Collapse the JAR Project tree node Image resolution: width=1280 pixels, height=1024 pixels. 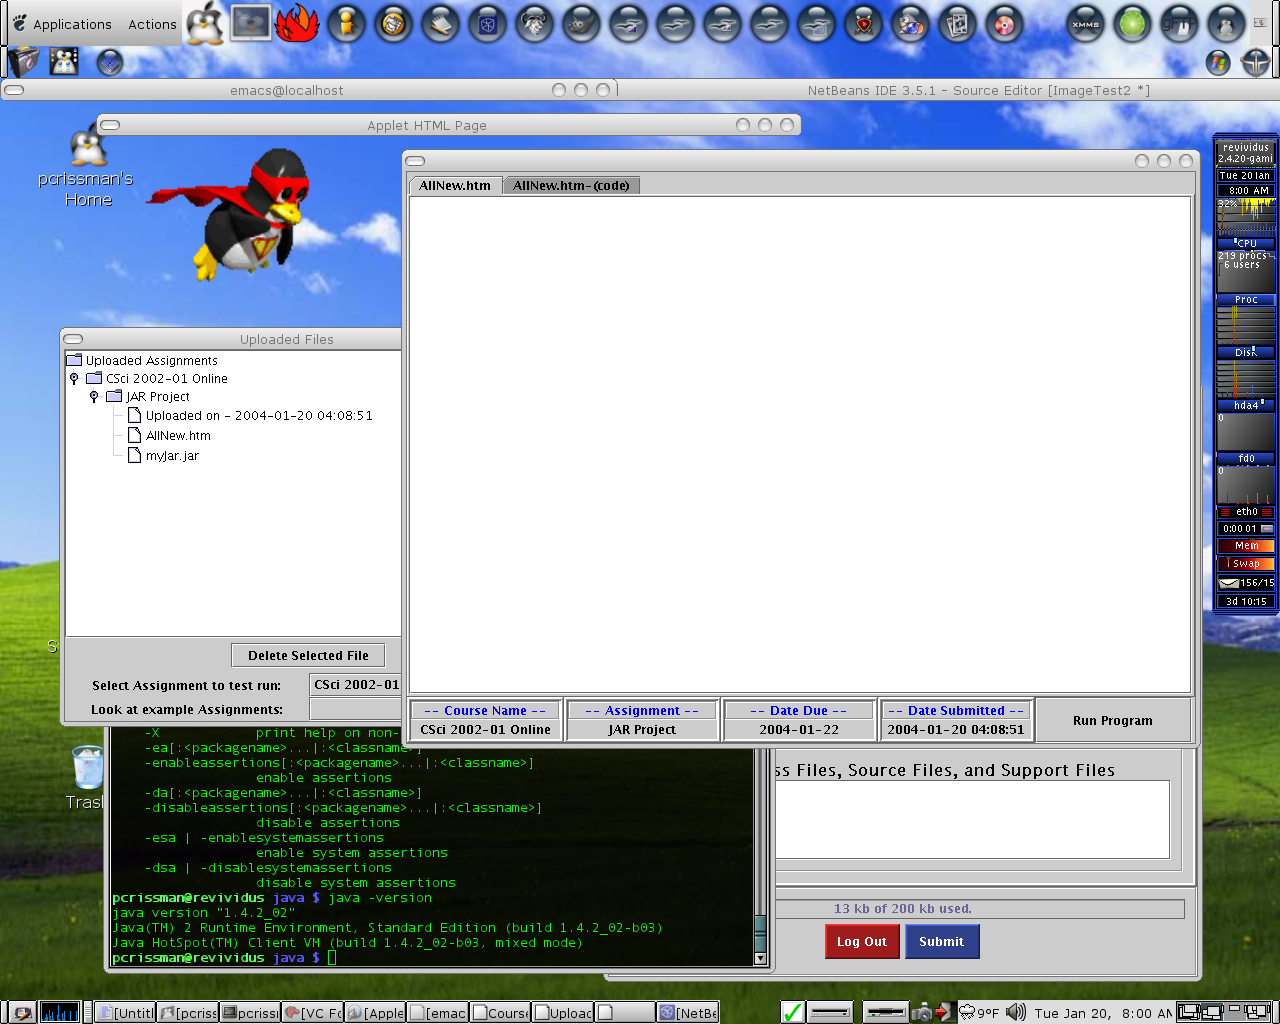coord(94,397)
